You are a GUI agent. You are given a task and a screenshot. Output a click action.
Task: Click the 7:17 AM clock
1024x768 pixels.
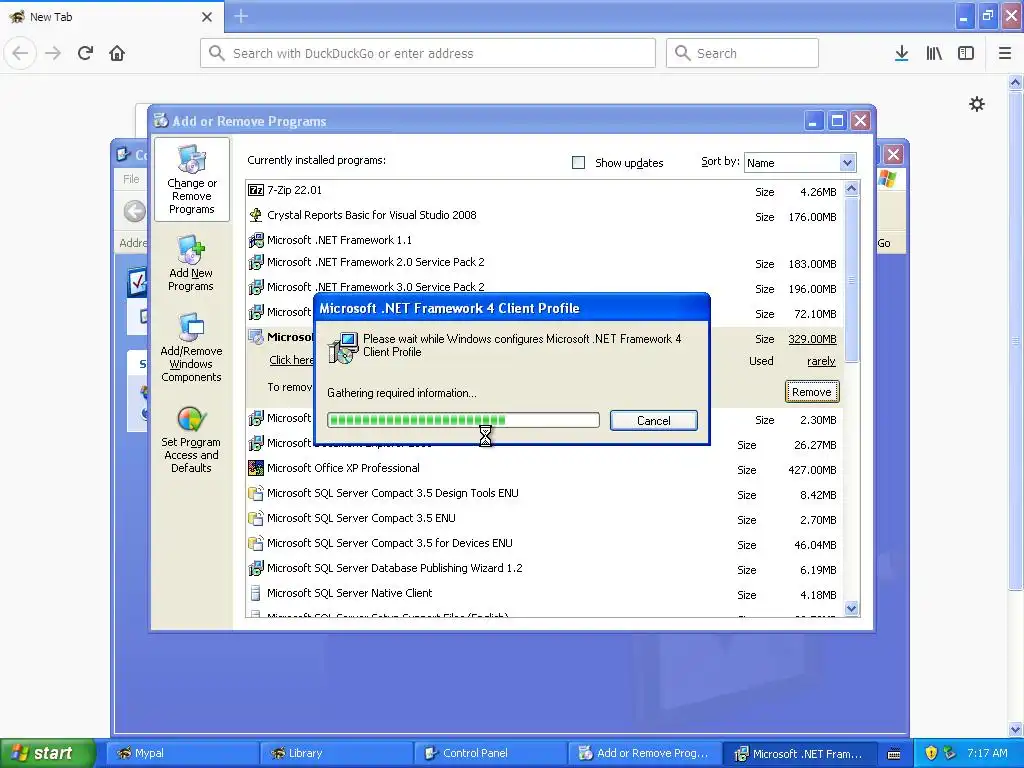987,753
